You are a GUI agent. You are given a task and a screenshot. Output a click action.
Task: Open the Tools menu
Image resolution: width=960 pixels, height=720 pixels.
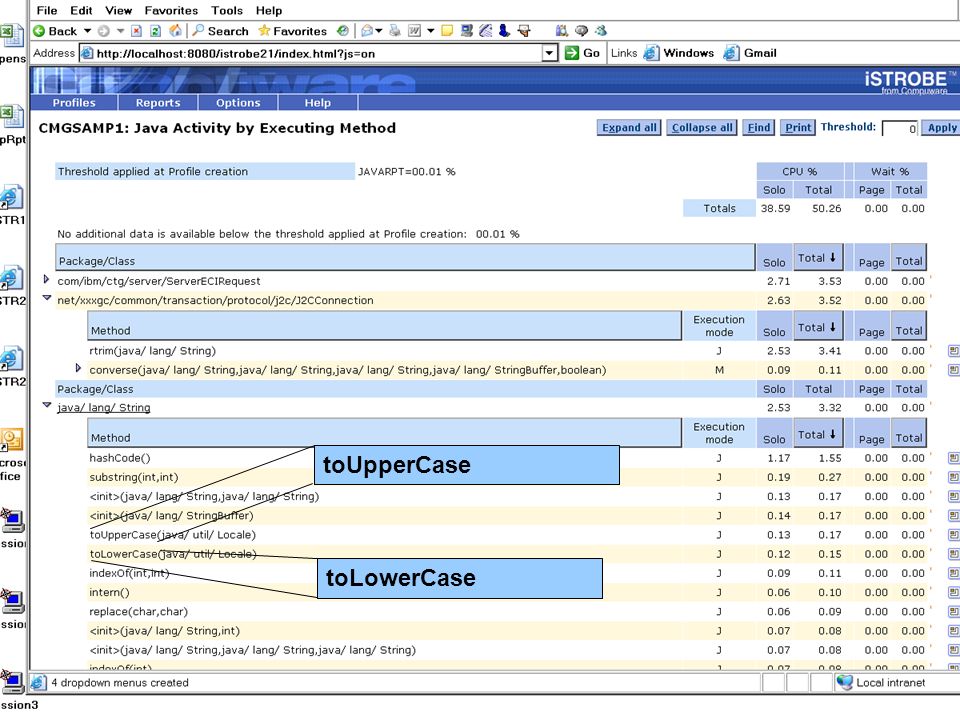[227, 10]
